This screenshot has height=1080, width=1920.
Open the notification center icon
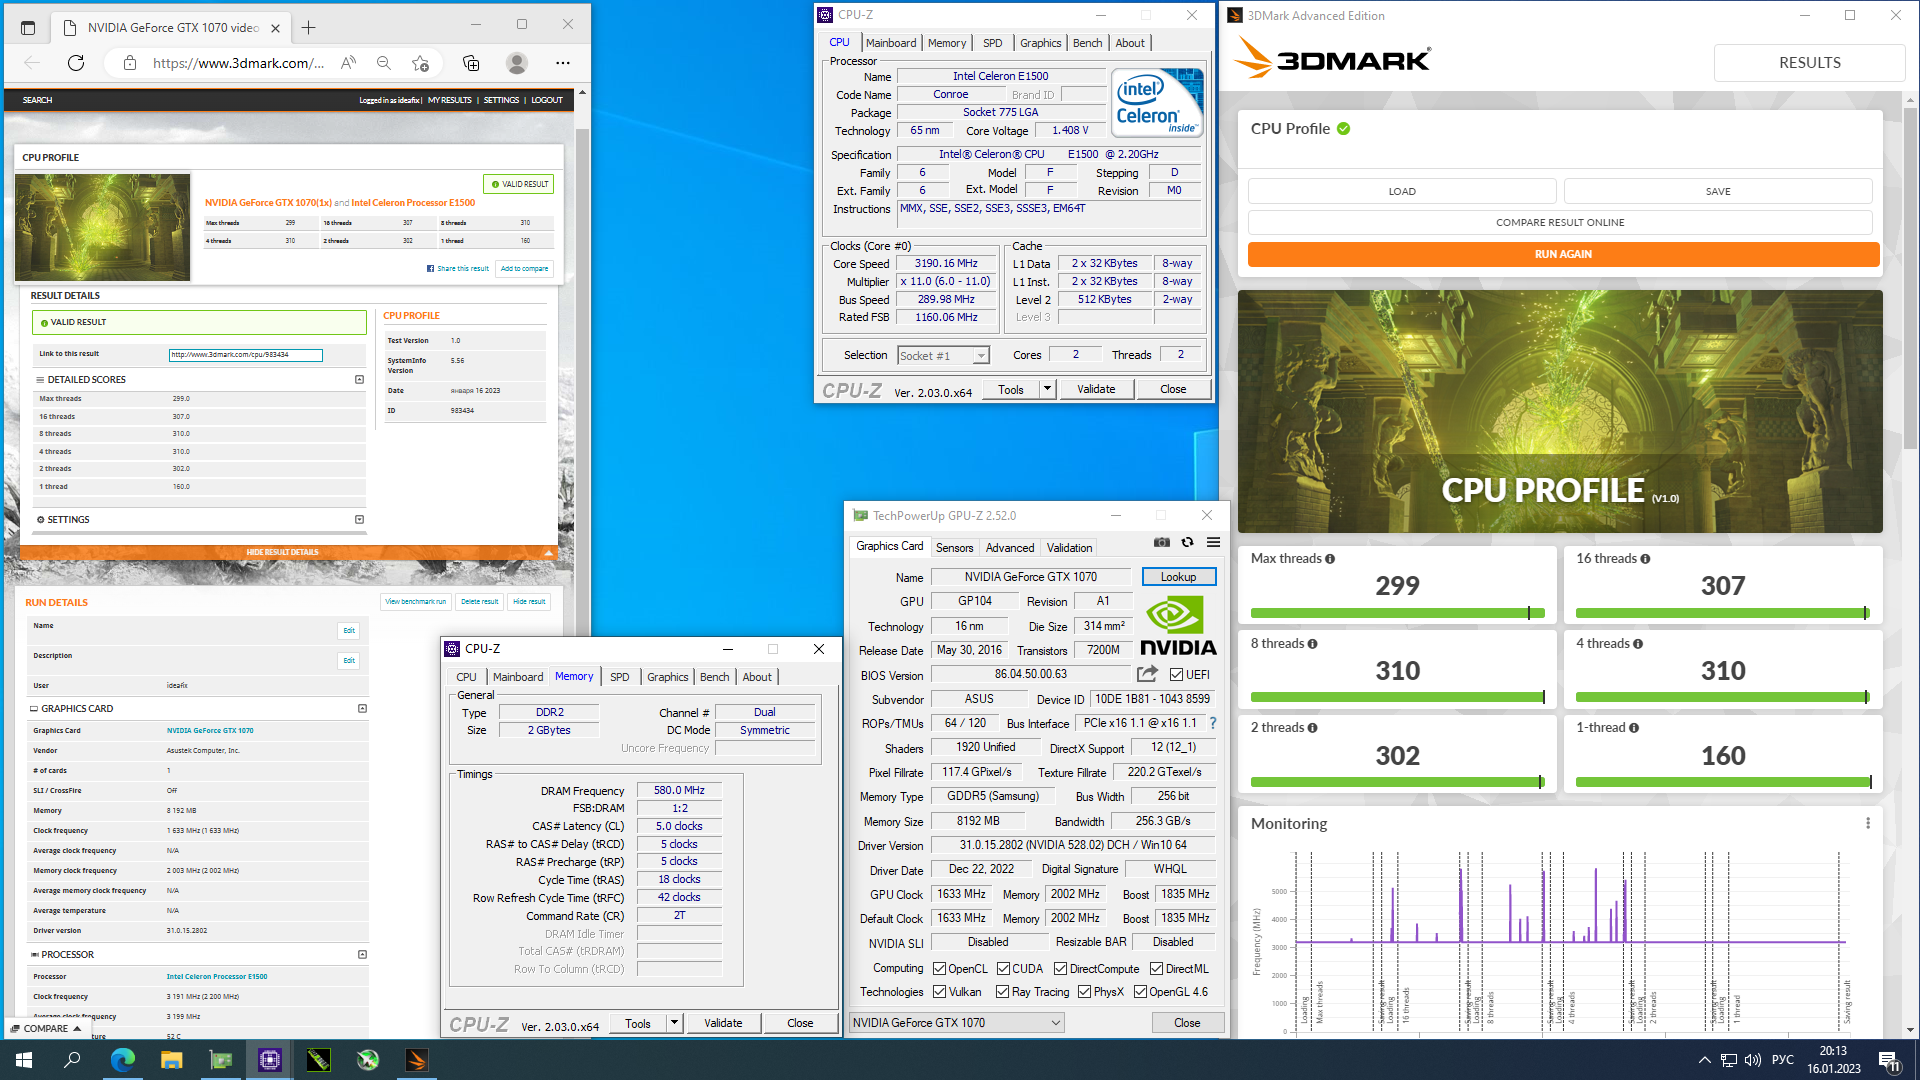[1889, 1061]
